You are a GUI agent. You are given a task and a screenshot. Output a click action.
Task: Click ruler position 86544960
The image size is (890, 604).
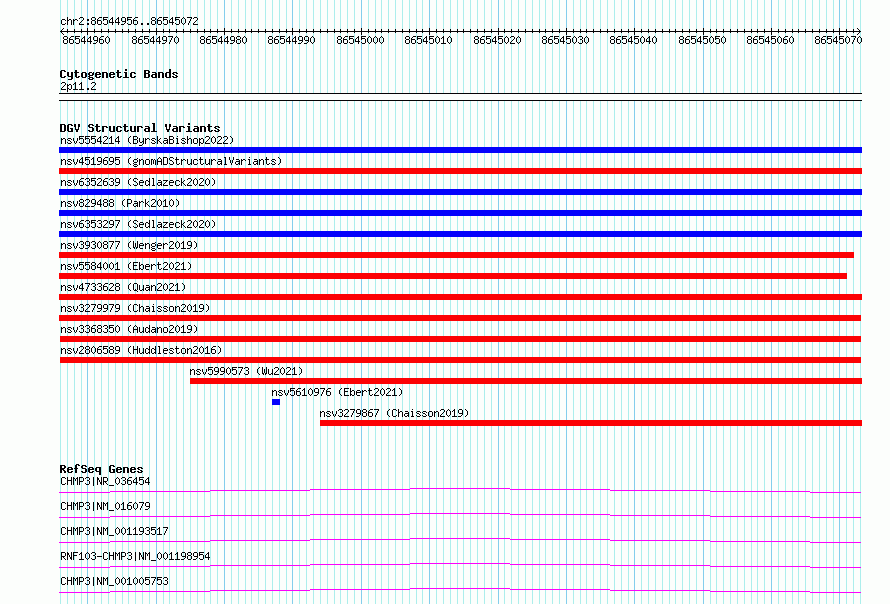coord(86,40)
